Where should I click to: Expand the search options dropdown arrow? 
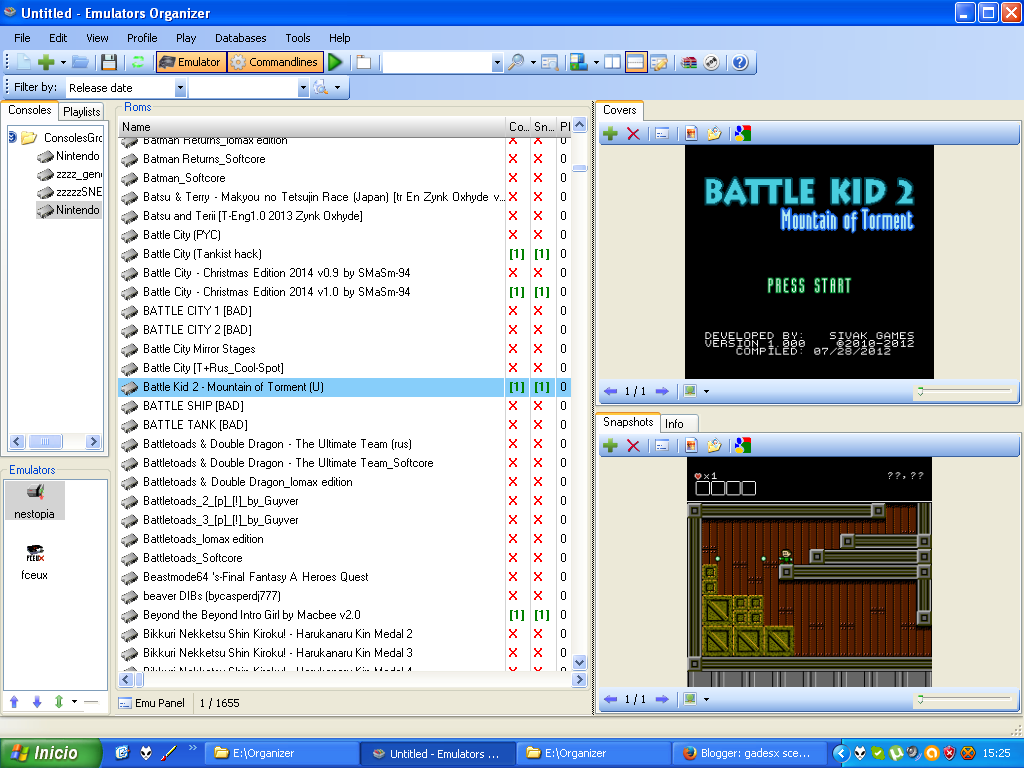coord(533,63)
